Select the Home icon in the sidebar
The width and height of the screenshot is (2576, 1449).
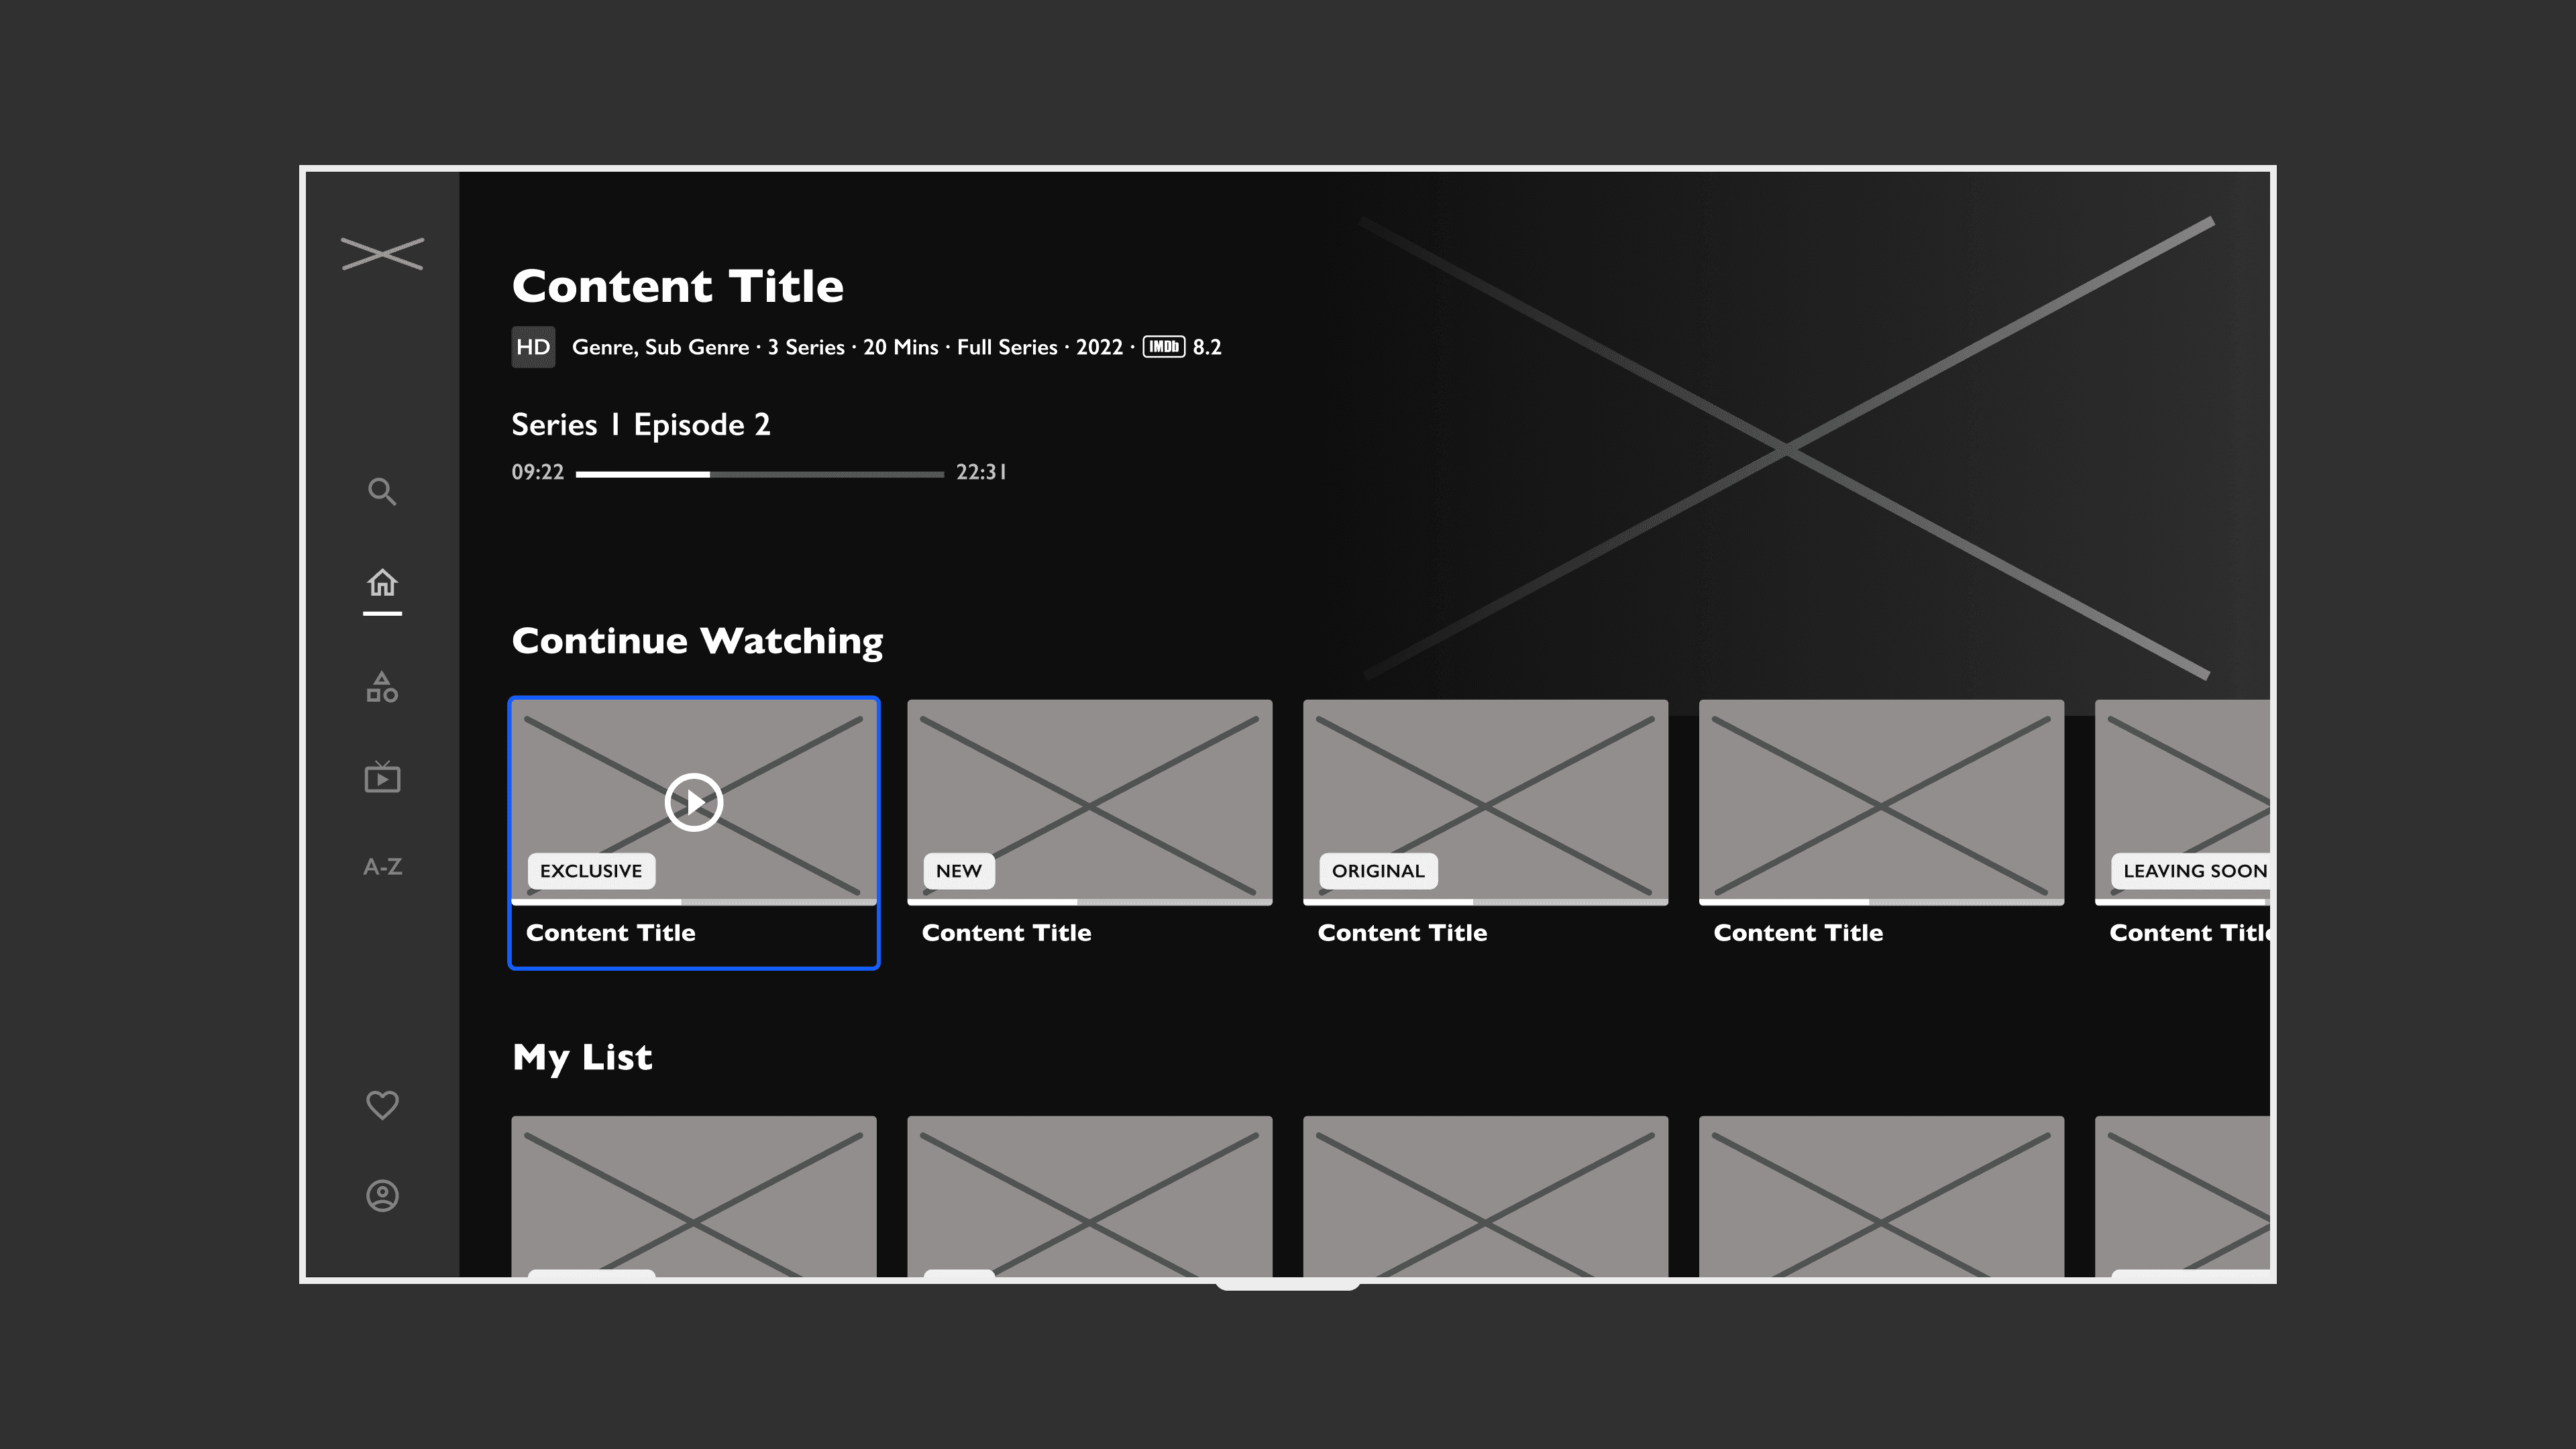point(382,582)
